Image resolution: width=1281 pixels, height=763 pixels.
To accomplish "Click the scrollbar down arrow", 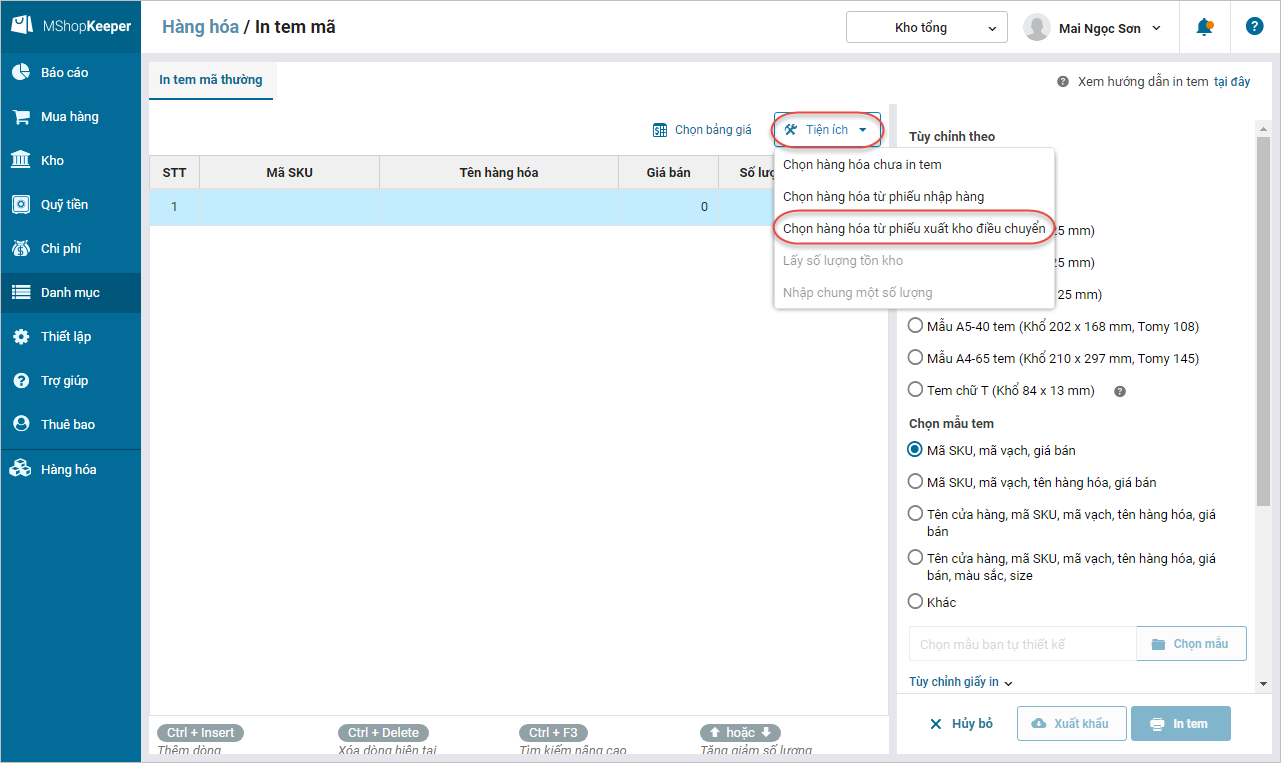I will click(x=1264, y=684).
